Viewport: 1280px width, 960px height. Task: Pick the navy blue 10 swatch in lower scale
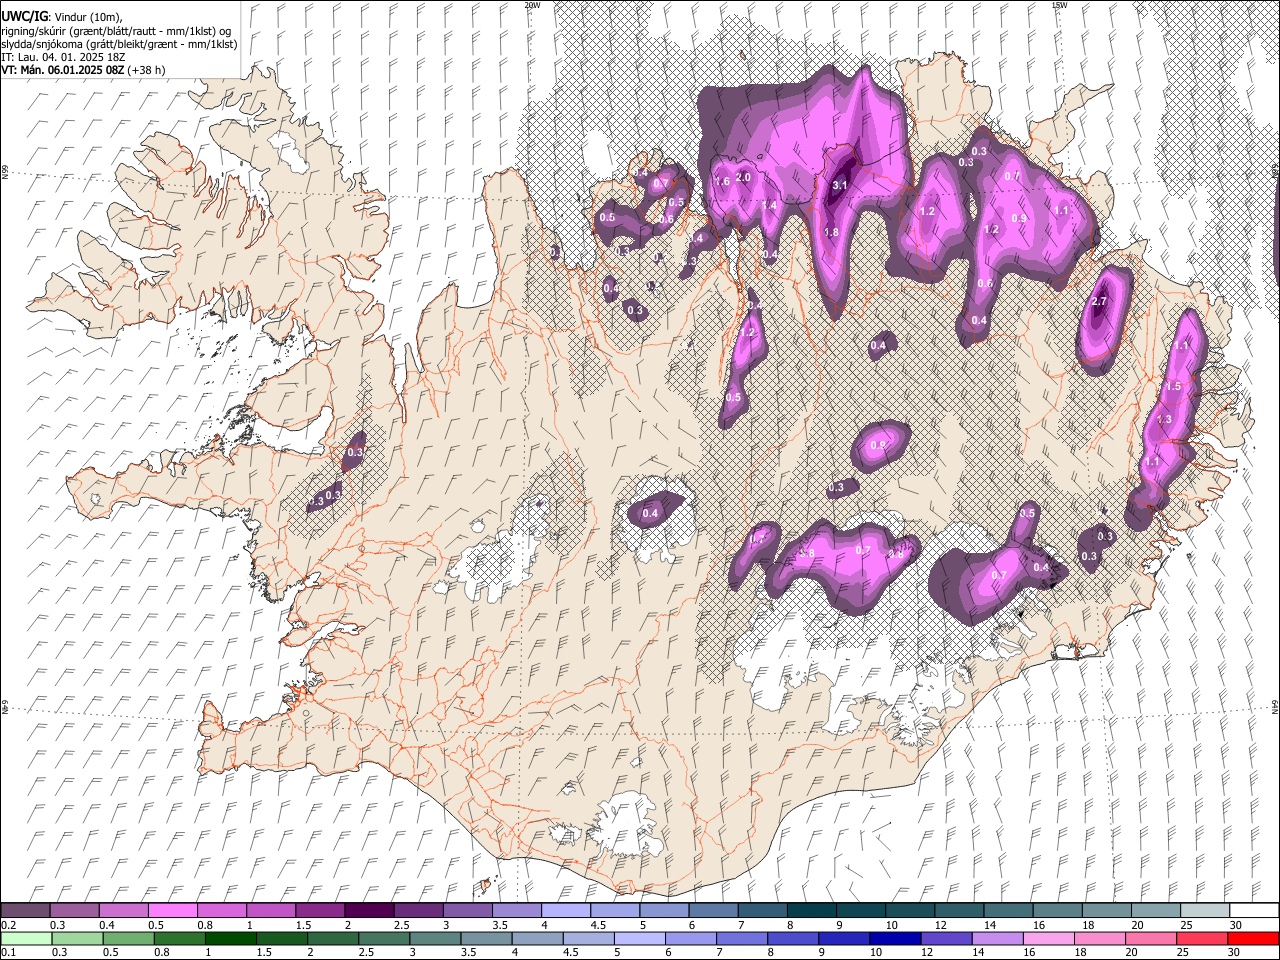[895, 938]
